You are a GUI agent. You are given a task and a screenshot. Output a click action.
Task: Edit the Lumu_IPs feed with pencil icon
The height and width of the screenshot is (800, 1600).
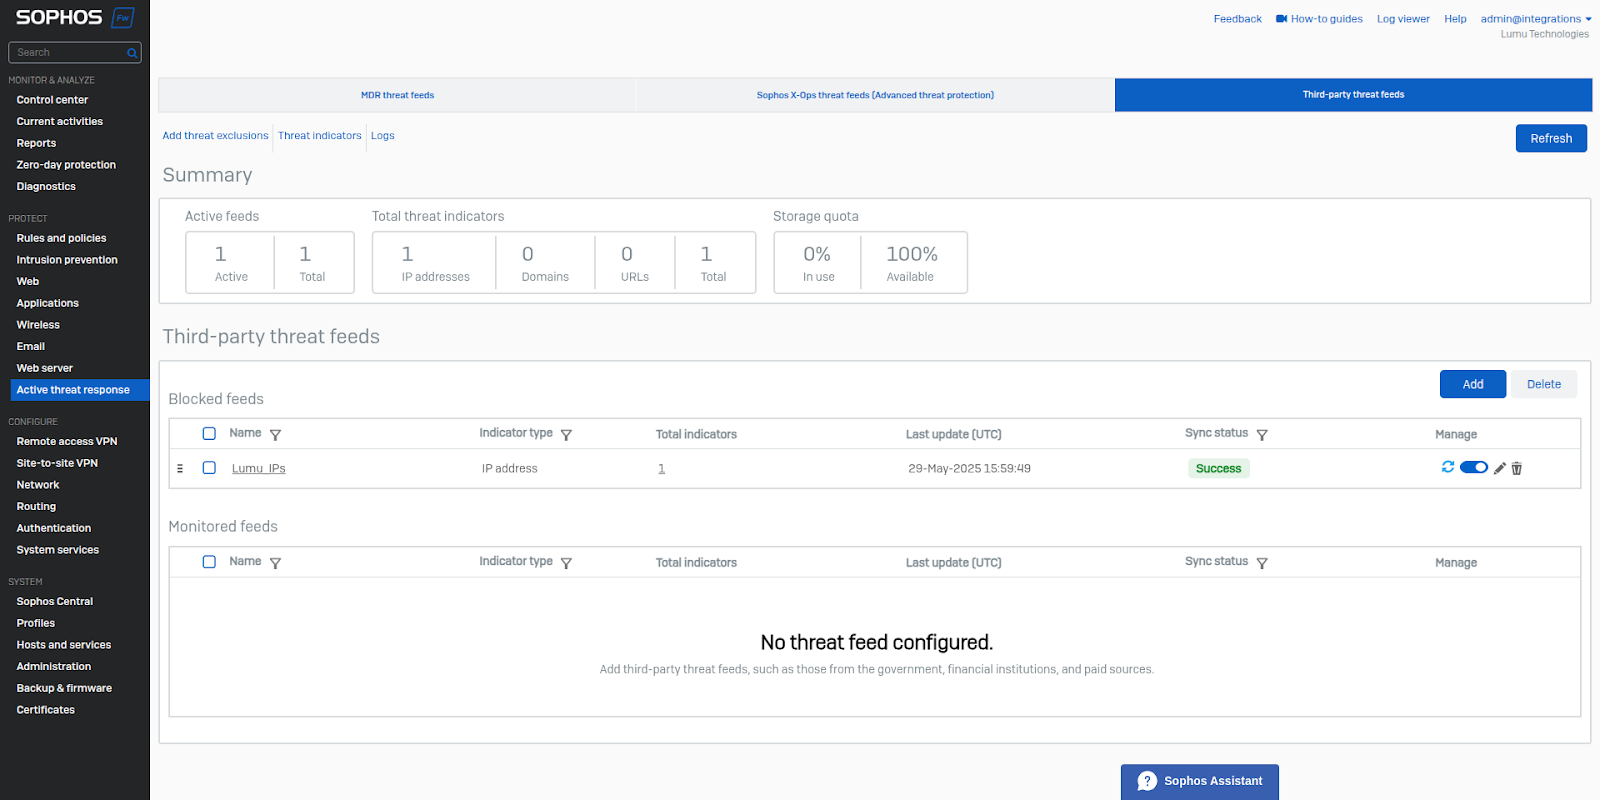pos(1499,468)
